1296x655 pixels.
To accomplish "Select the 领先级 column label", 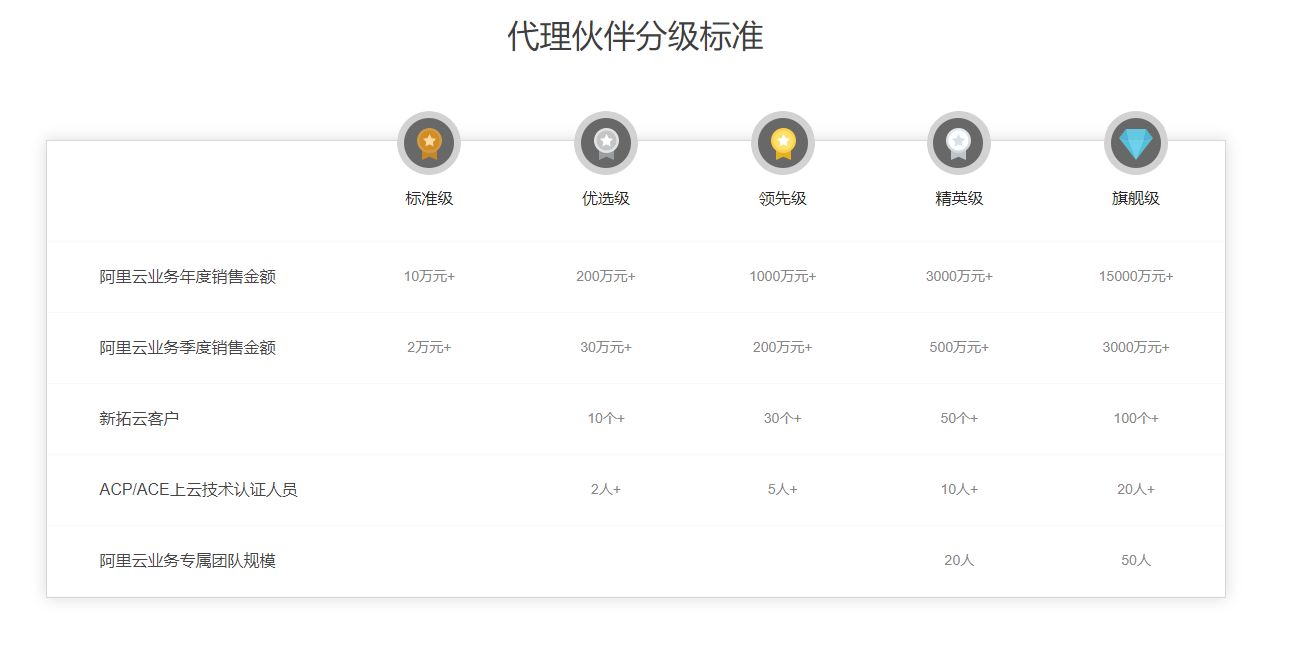I will [783, 198].
